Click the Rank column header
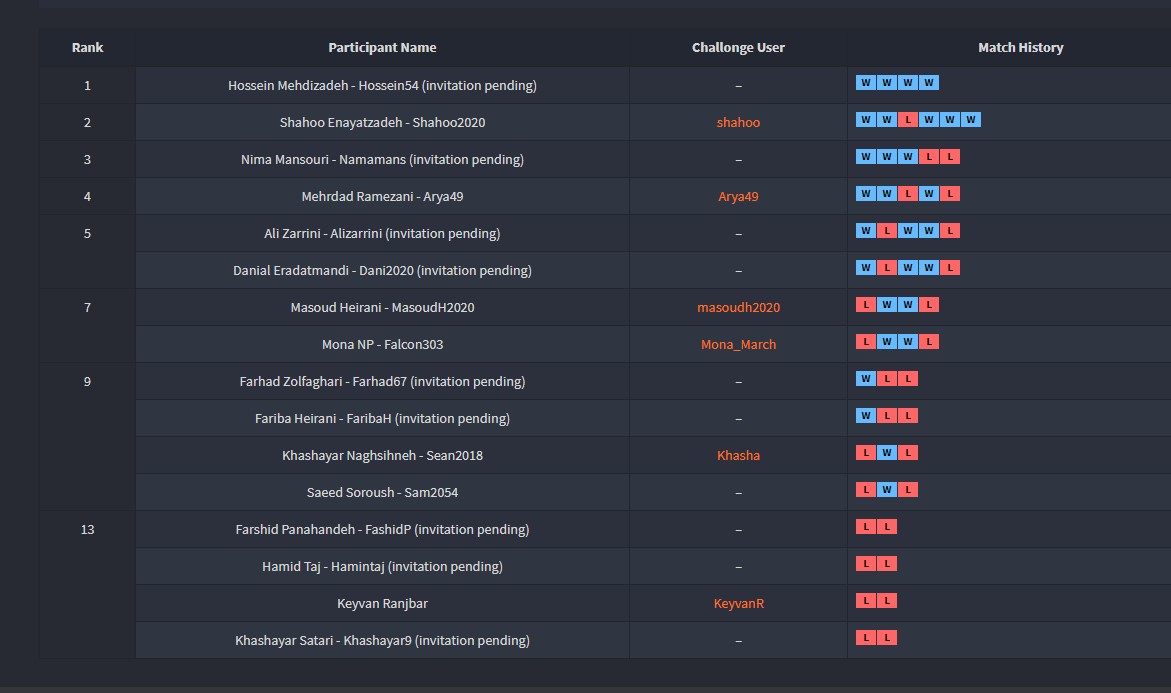1171x693 pixels. (87, 47)
